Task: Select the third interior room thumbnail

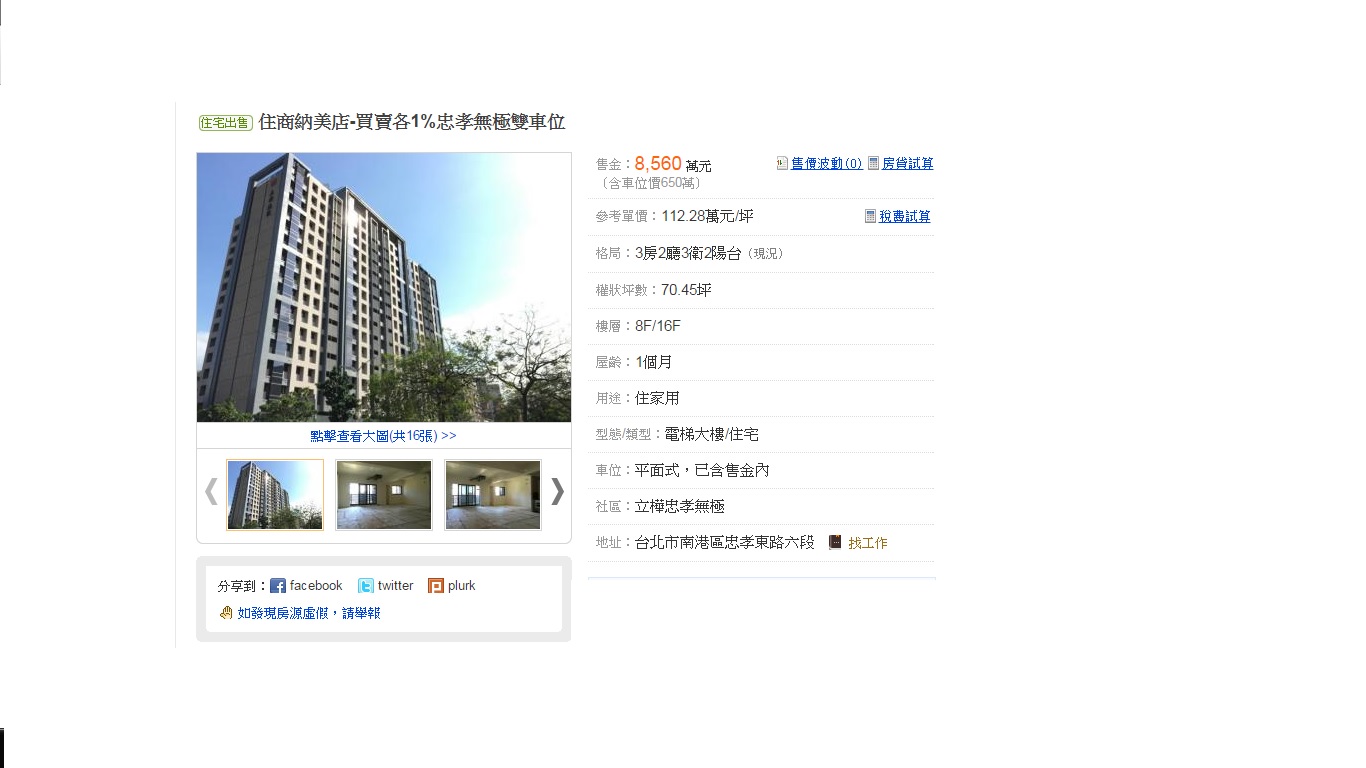Action: coord(493,494)
